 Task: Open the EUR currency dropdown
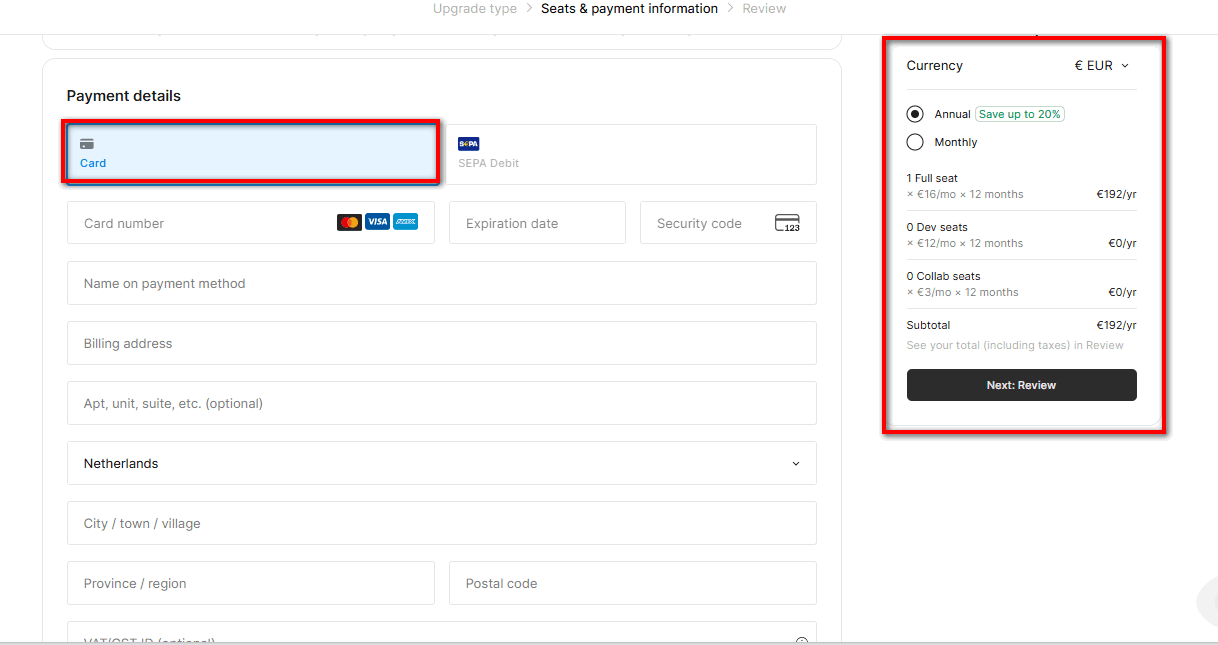(x=1101, y=65)
